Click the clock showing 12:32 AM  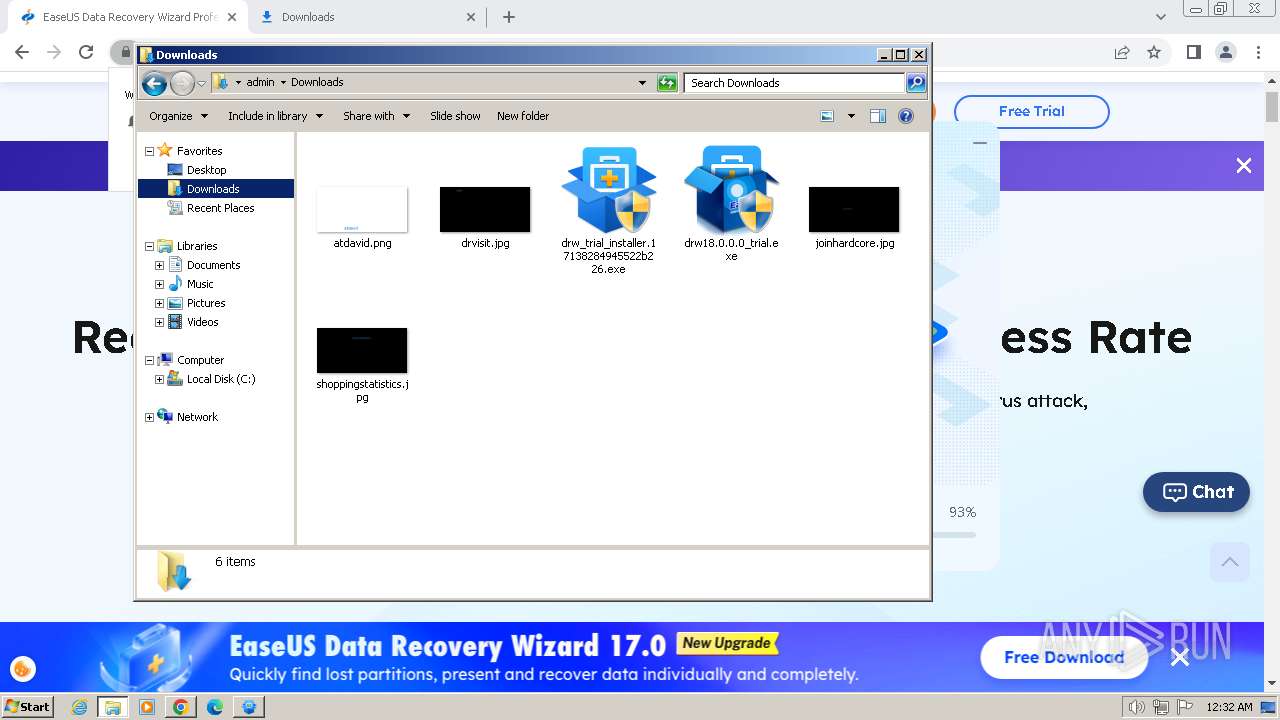[1229, 707]
